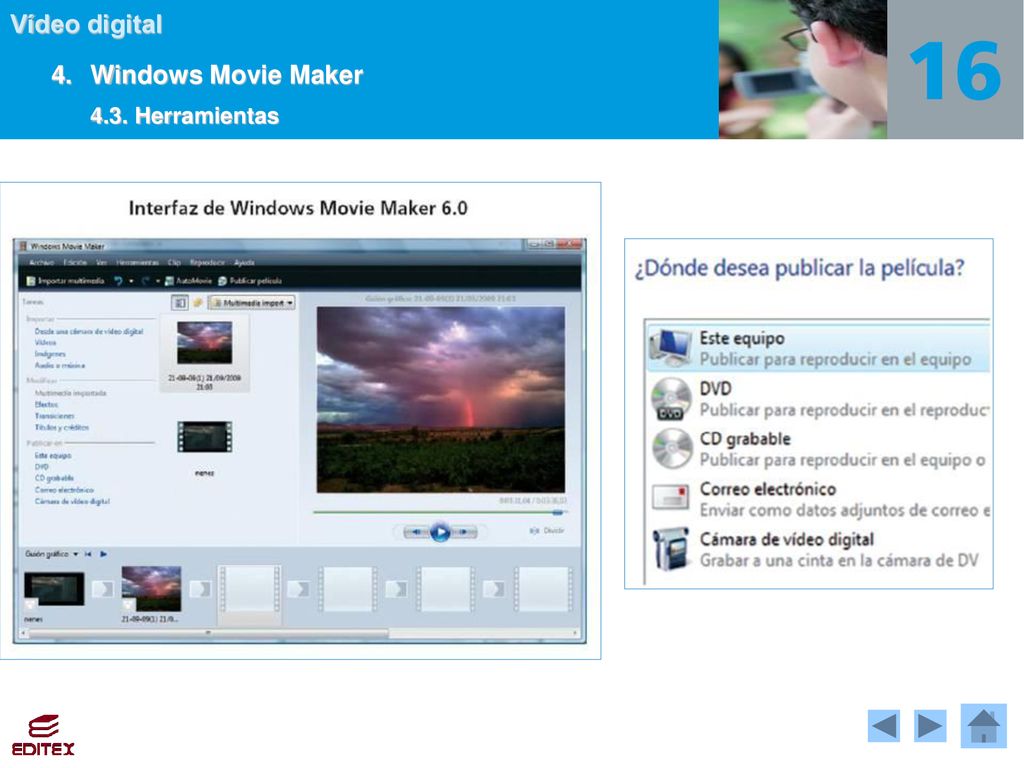
Task: Click Cámara de vídeo digital in Tareas pane
Action: (x=72, y=502)
